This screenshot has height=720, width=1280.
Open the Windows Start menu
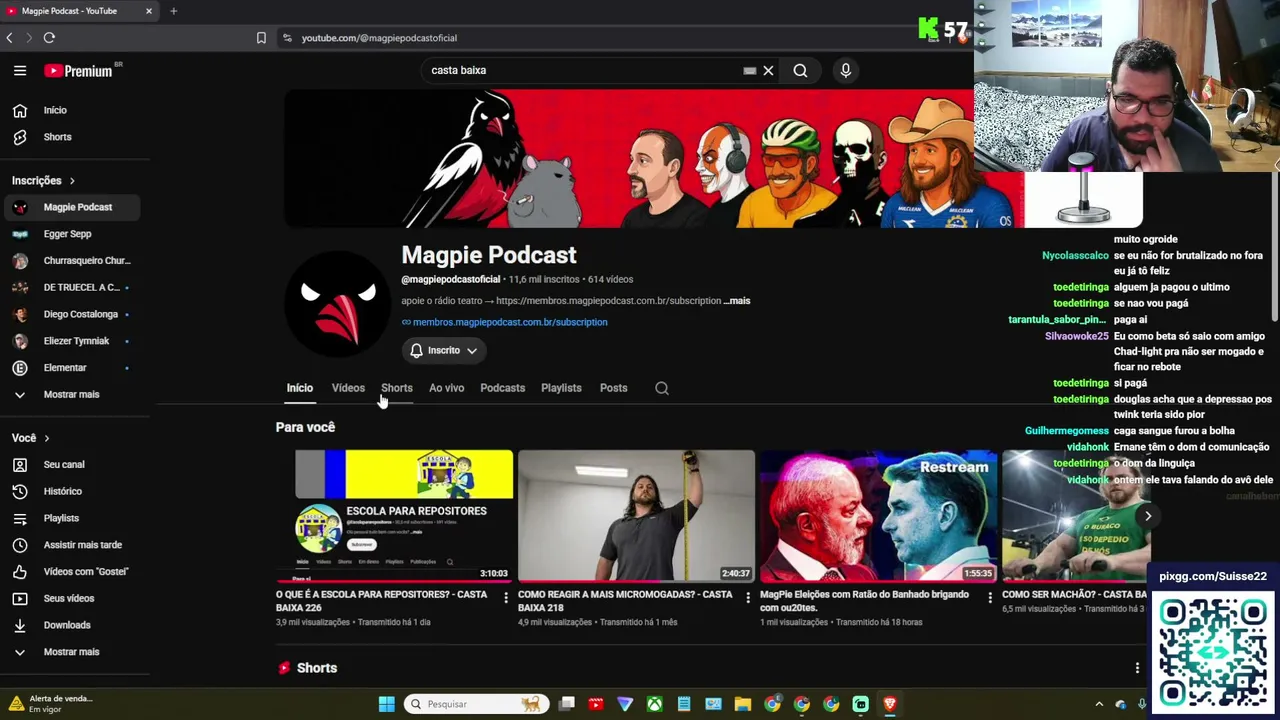pyautogui.click(x=387, y=704)
